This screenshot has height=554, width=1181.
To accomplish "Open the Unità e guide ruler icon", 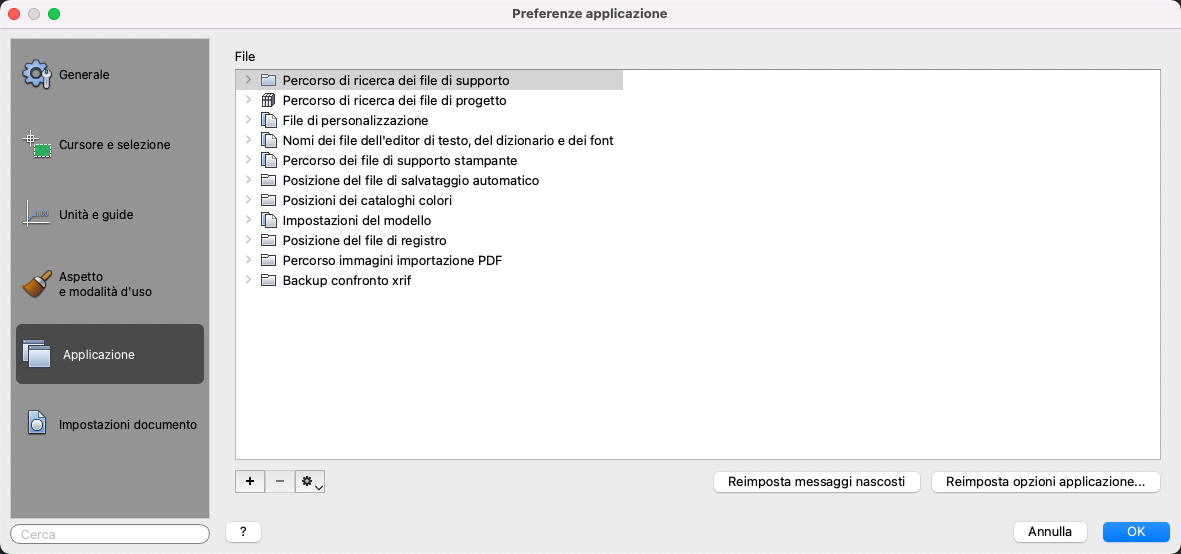I will tap(37, 214).
